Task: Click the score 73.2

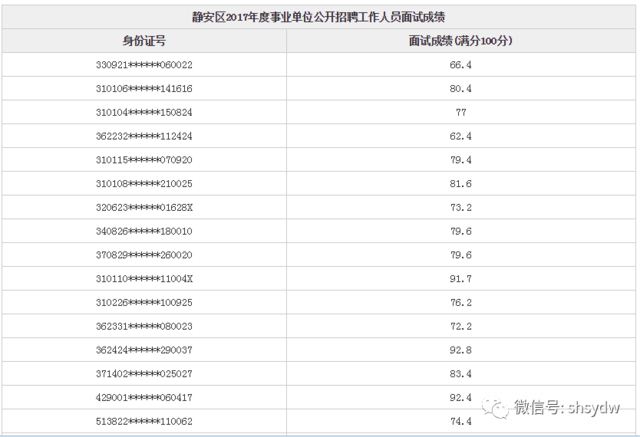Action: coord(460,207)
